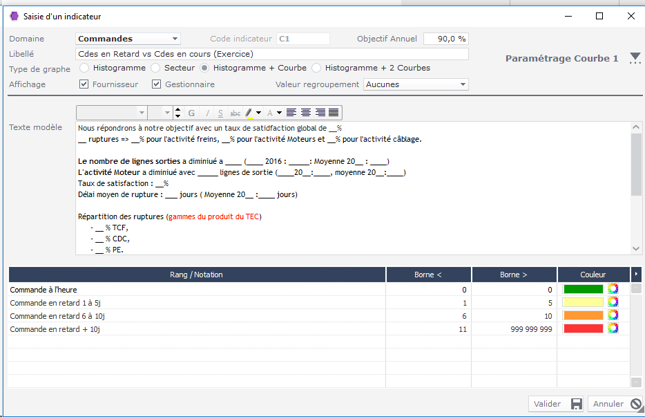
Task: Click the font size stepper arrows
Action: click(x=178, y=112)
